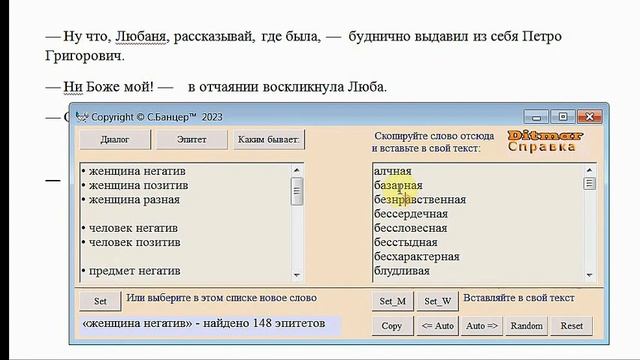This screenshot has width=640, height=360.
Task: Select the epithet «бесстыдная»
Action: tap(406, 242)
